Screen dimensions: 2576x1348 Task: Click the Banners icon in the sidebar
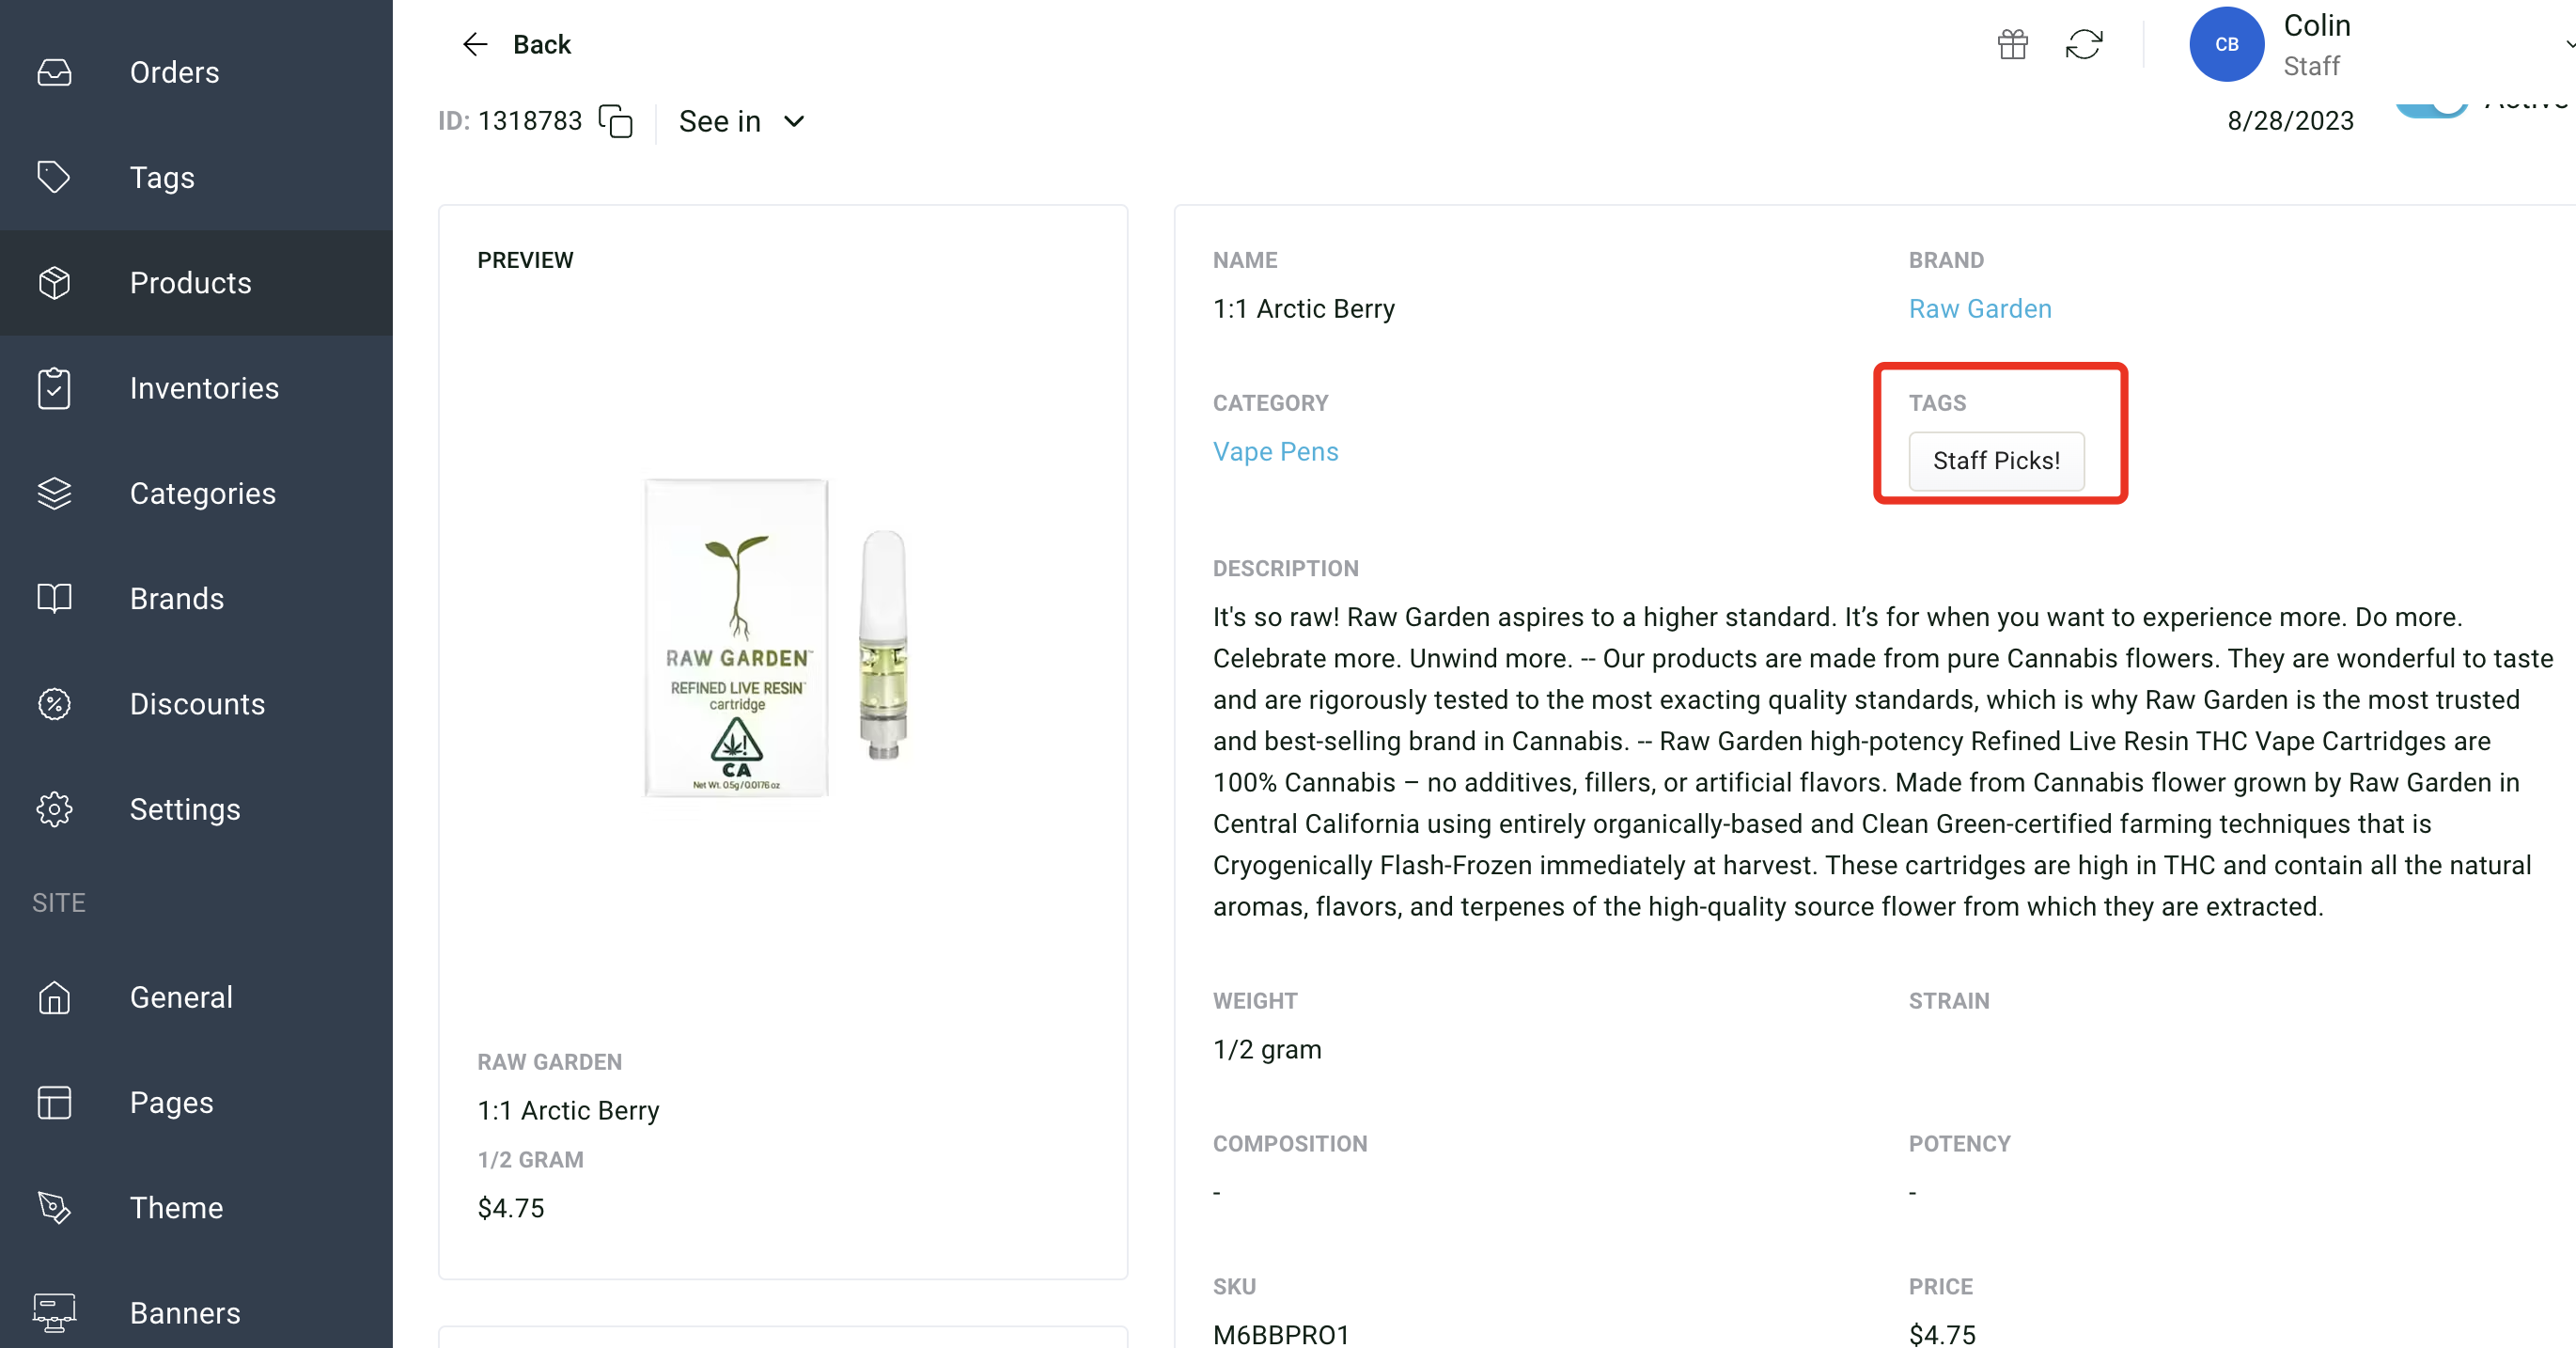point(55,1312)
